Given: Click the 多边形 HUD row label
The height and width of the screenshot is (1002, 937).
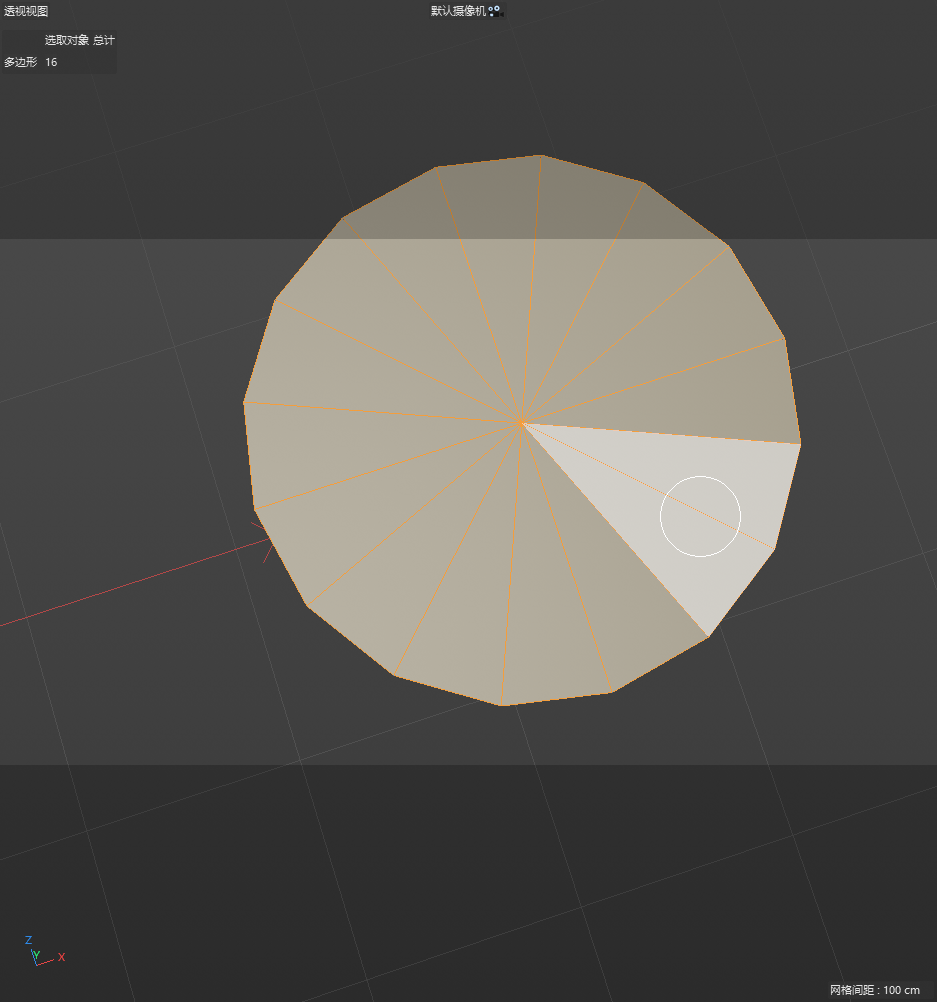Looking at the screenshot, I should tap(20, 62).
